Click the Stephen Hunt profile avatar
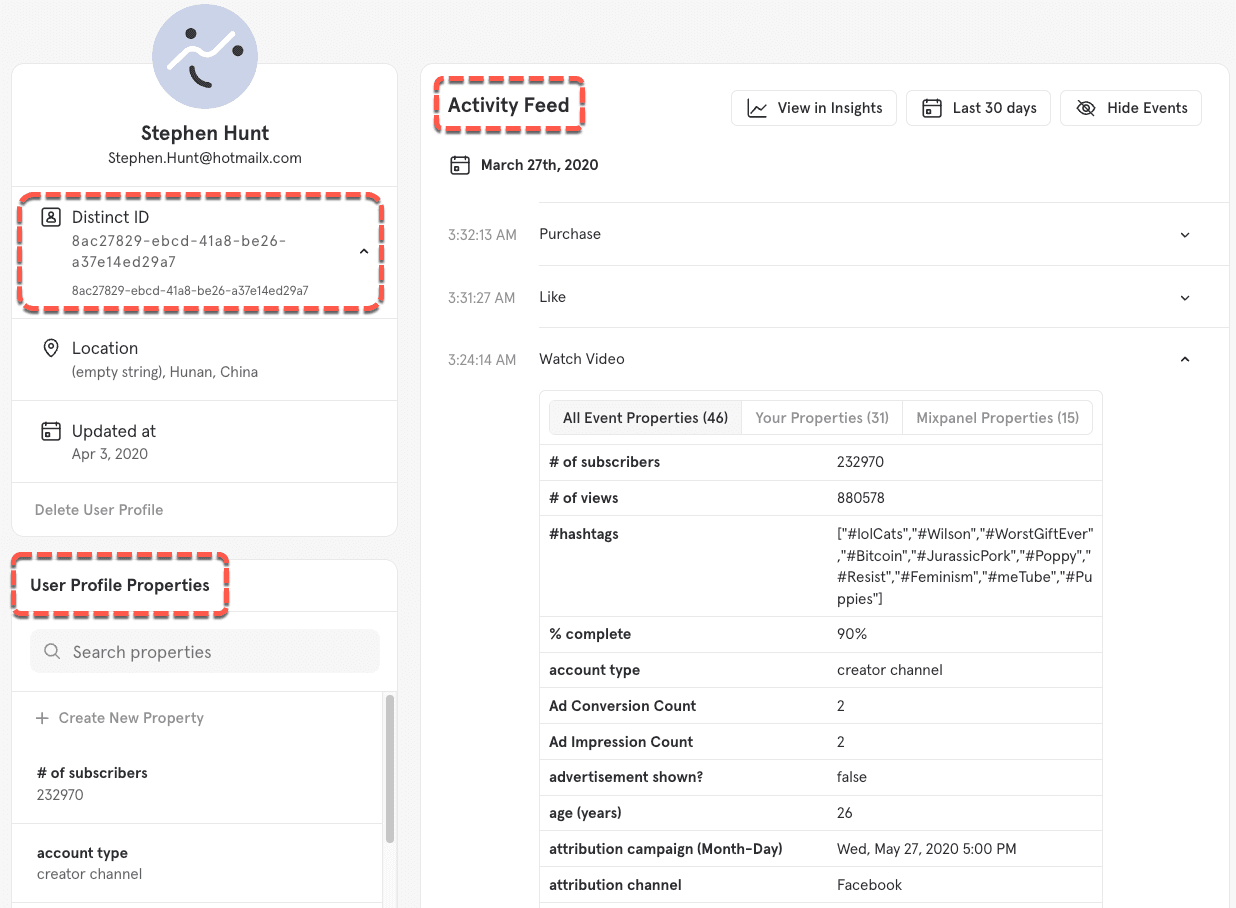Viewport: 1236px width, 908px height. pos(205,58)
